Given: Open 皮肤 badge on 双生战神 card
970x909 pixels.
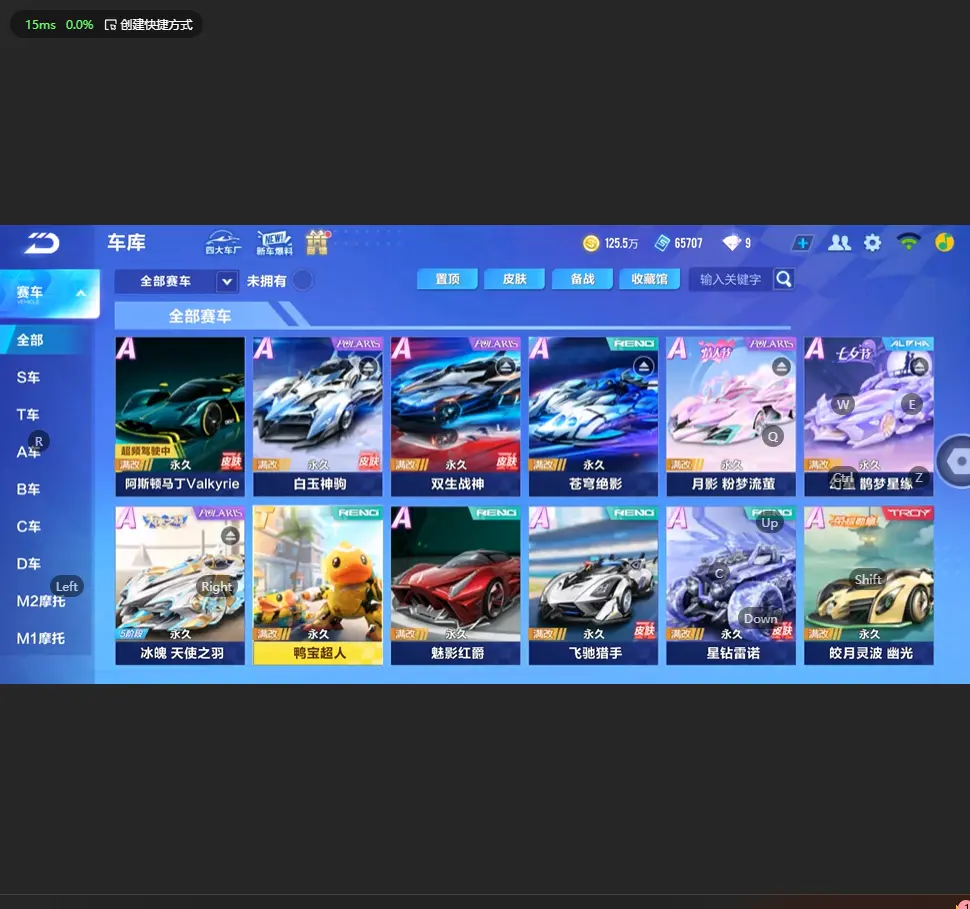Looking at the screenshot, I should pyautogui.click(x=507, y=462).
